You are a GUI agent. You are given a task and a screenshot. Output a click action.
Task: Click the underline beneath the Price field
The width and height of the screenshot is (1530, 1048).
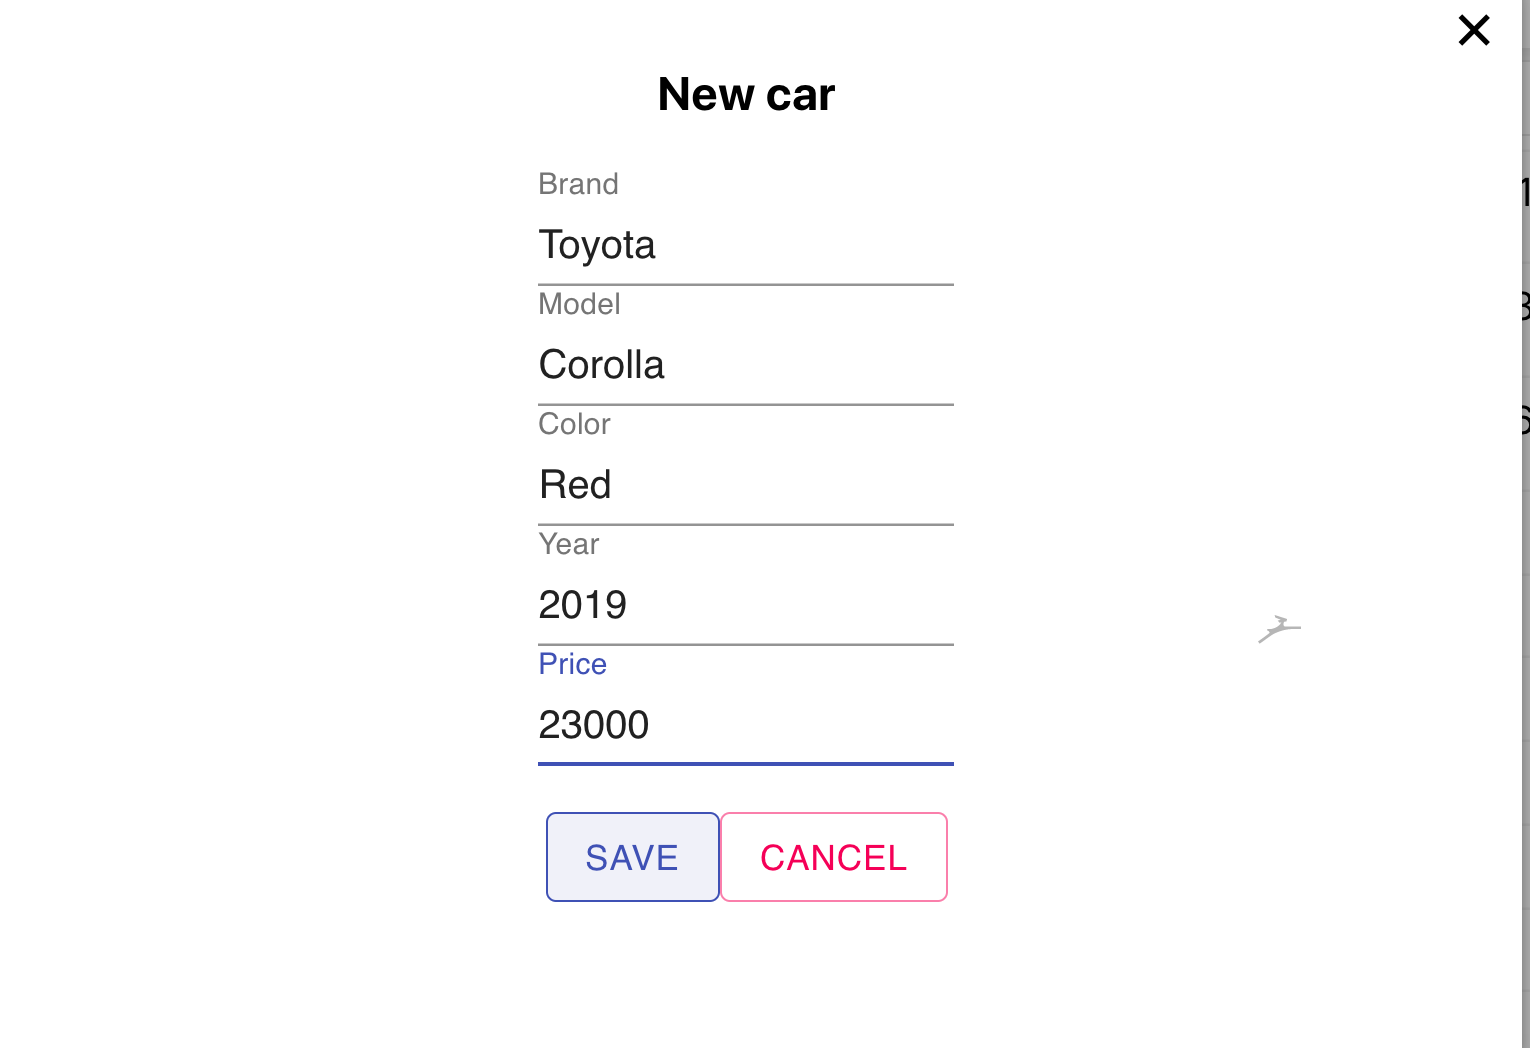[745, 763]
